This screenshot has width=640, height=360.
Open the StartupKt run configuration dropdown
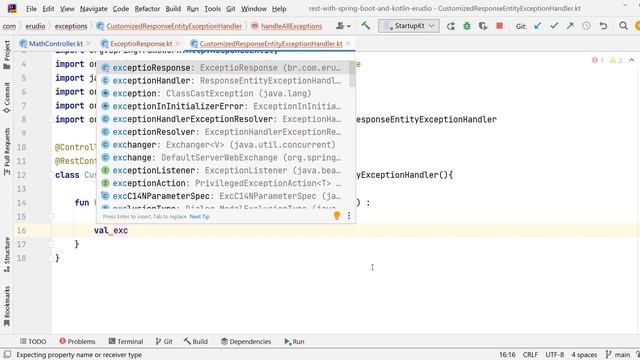(x=409, y=26)
